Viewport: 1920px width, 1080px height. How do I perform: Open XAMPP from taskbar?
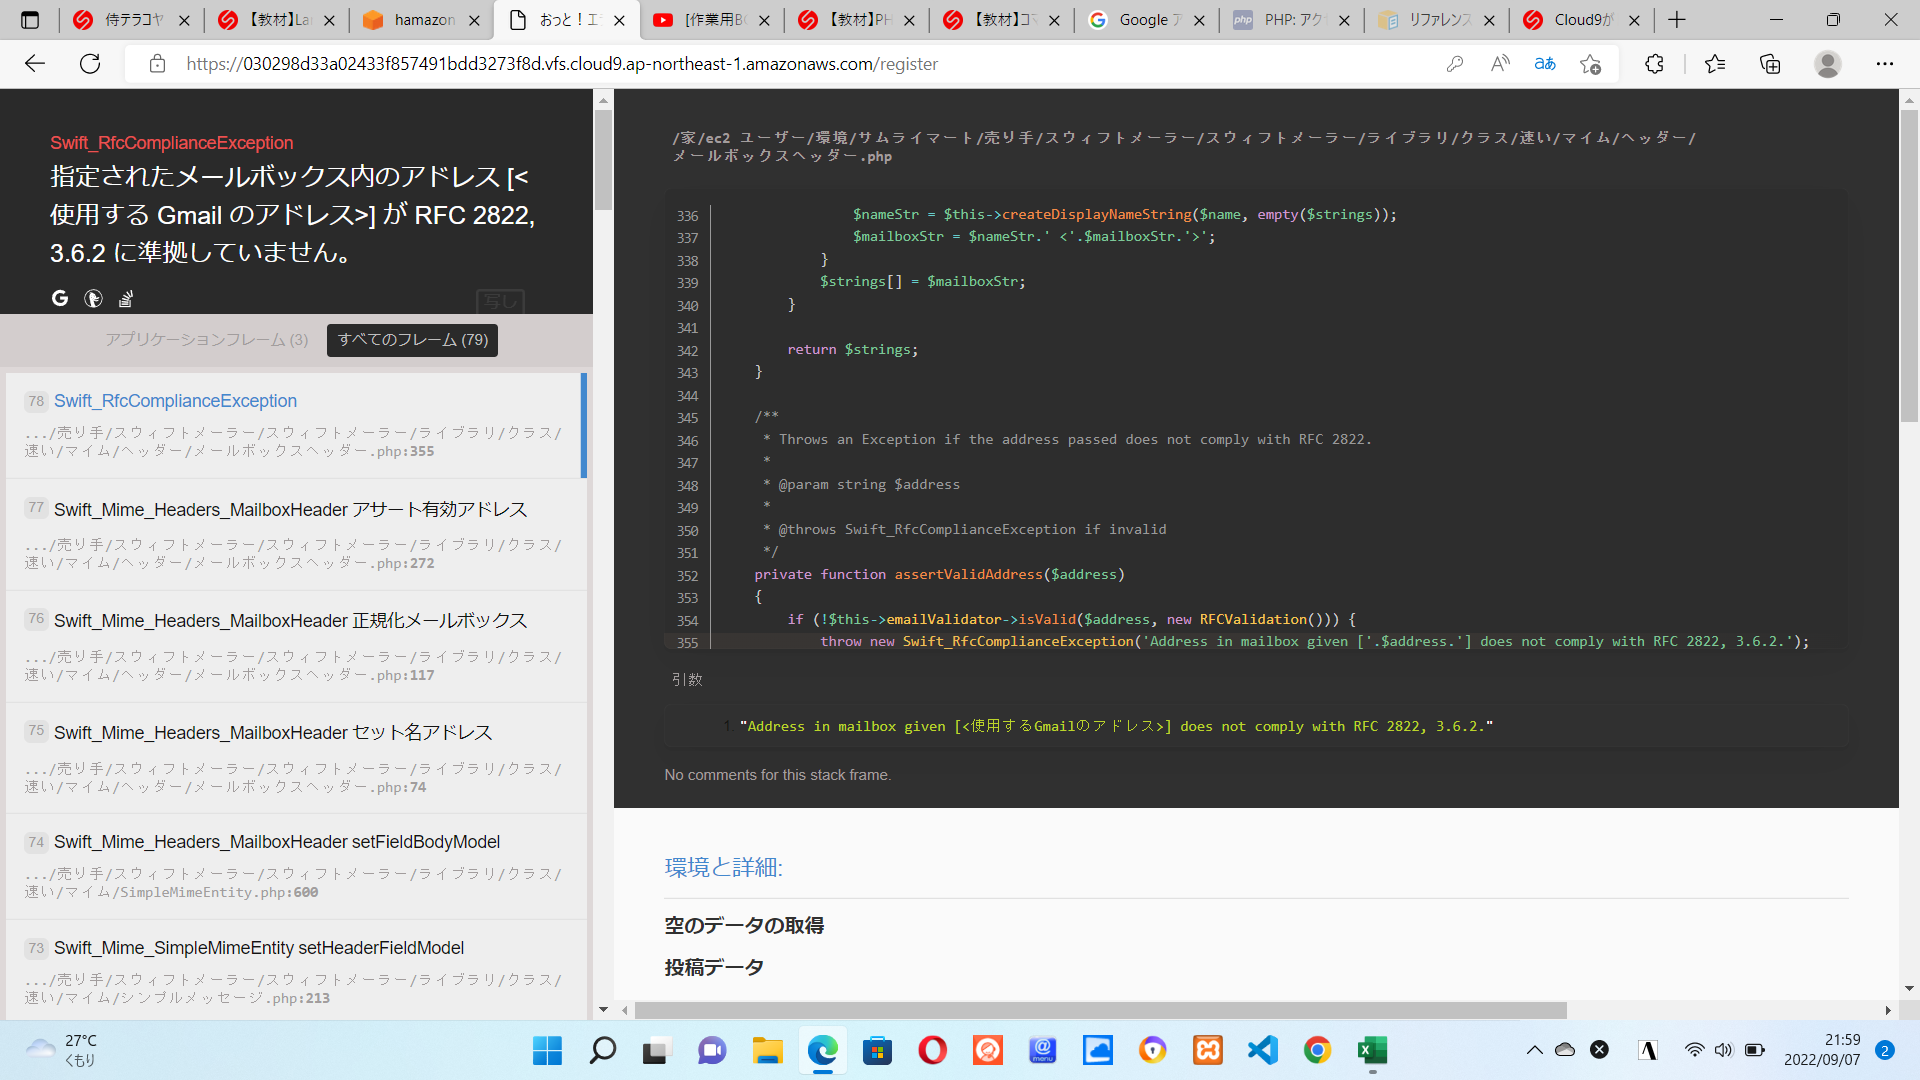(1208, 1050)
